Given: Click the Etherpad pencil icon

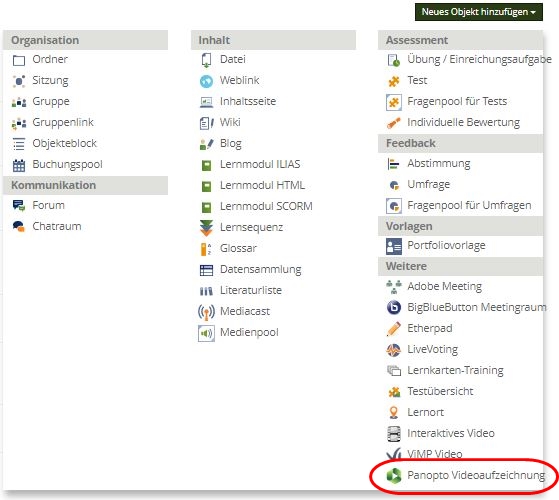Looking at the screenshot, I should pyautogui.click(x=394, y=329).
